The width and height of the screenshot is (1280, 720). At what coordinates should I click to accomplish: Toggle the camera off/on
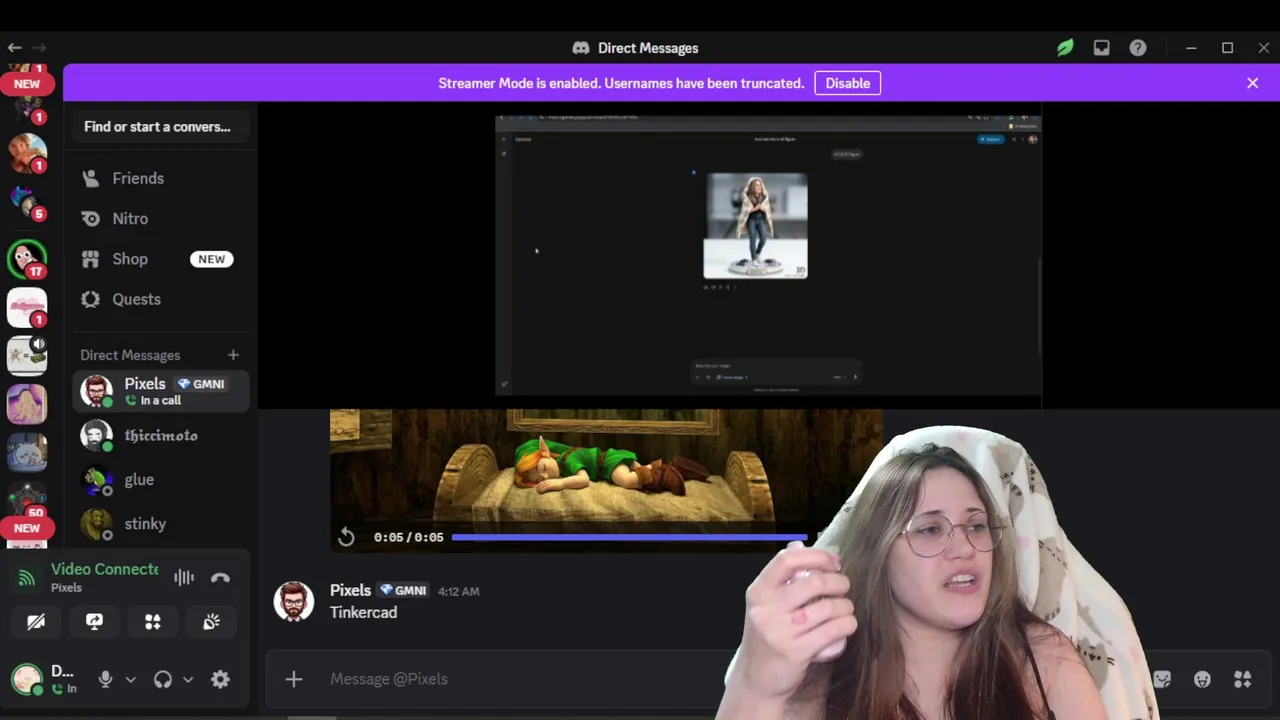coord(36,622)
